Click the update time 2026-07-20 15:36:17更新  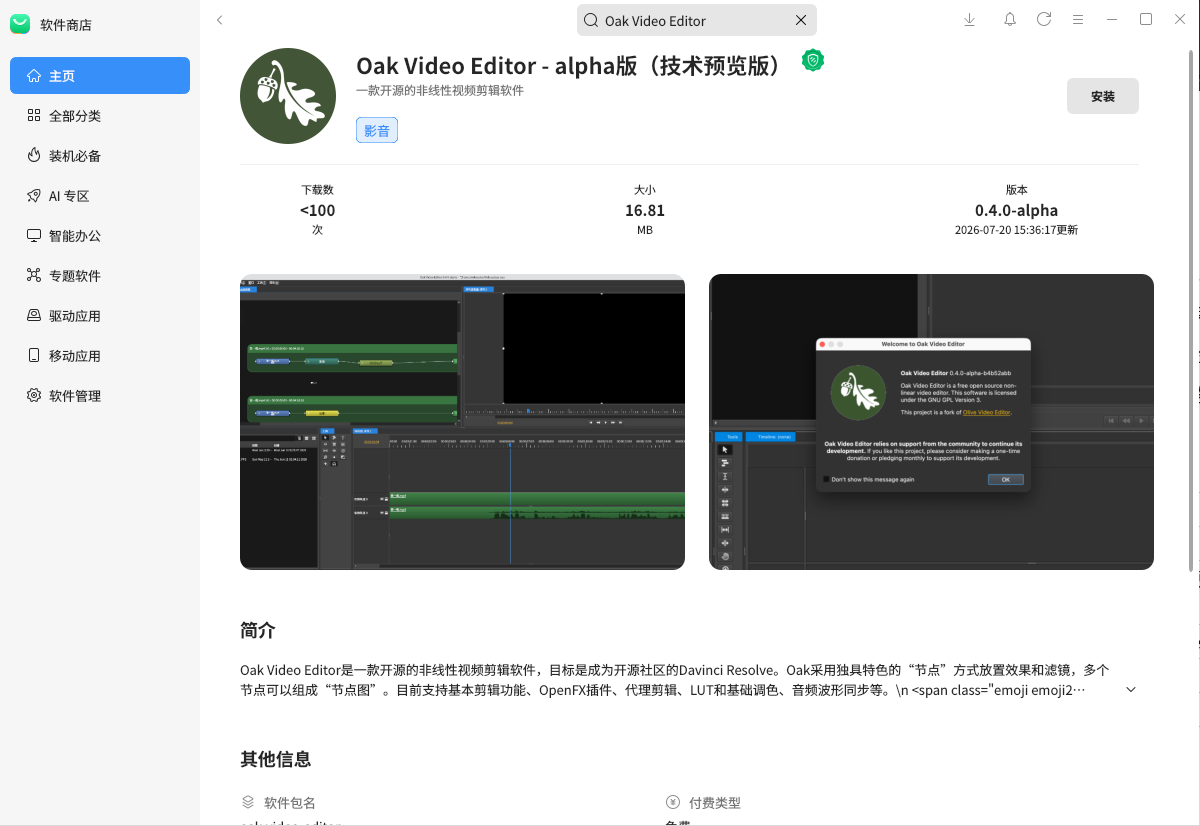[1016, 230]
